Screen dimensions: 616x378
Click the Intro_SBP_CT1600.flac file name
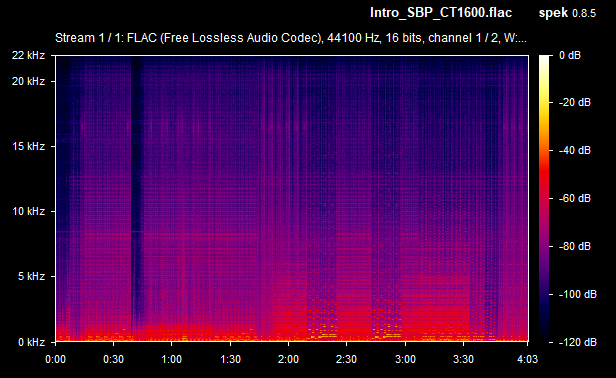[x=441, y=13]
